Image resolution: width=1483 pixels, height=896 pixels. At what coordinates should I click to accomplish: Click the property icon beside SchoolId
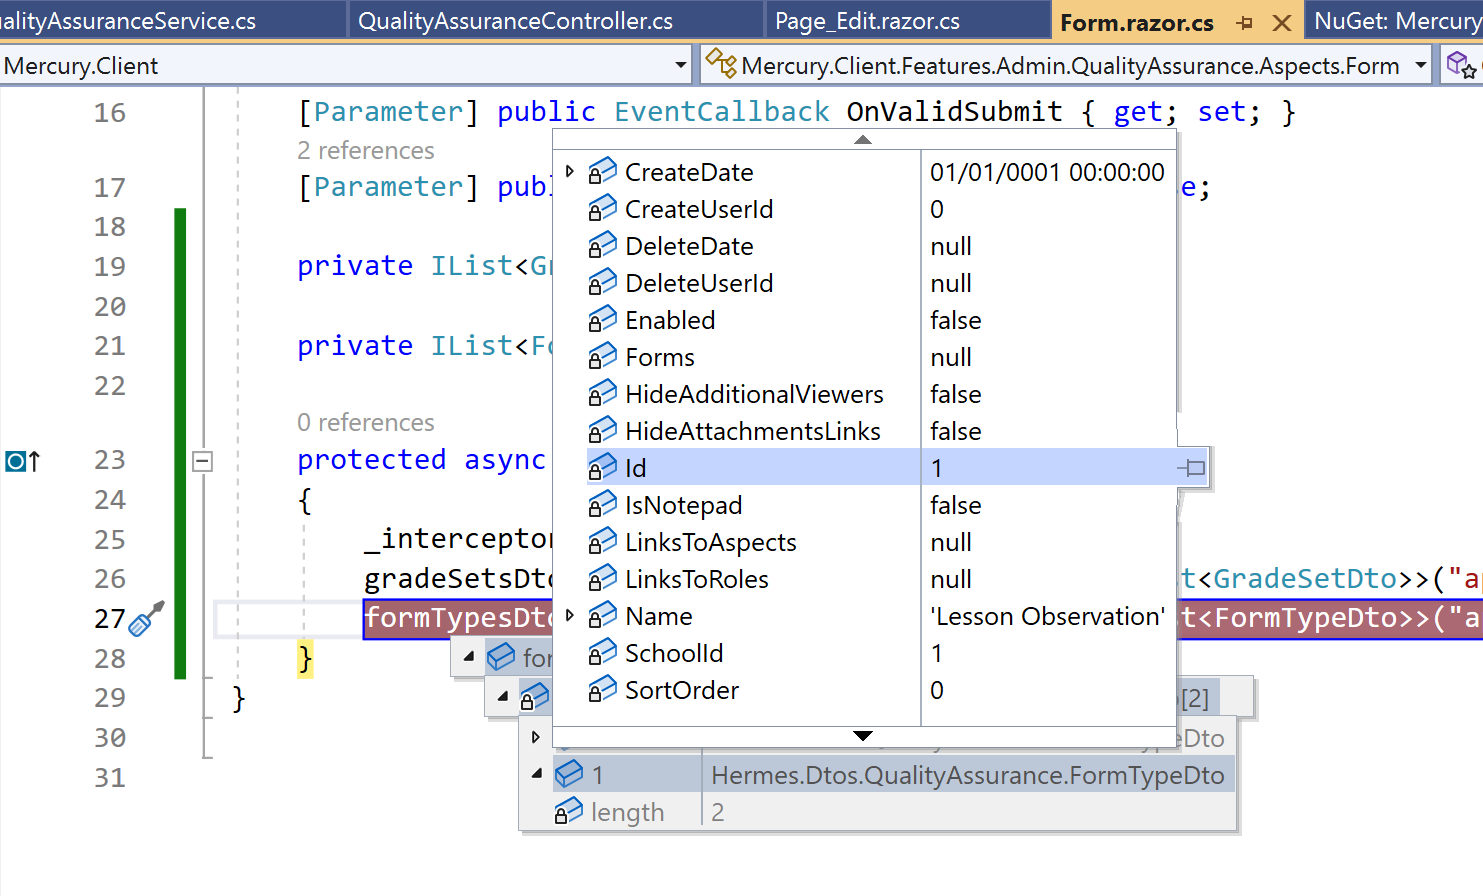click(x=603, y=652)
